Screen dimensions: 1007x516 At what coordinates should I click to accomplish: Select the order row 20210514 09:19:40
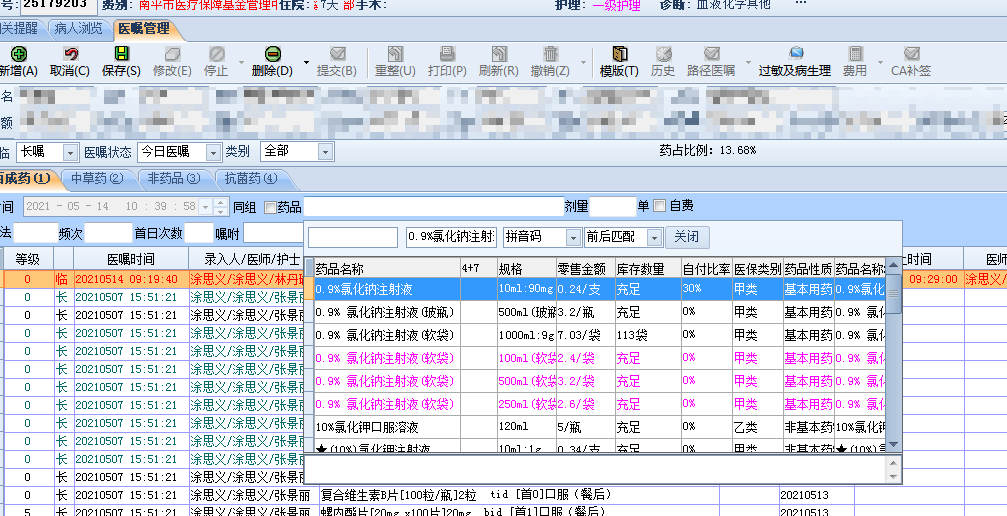(152, 280)
